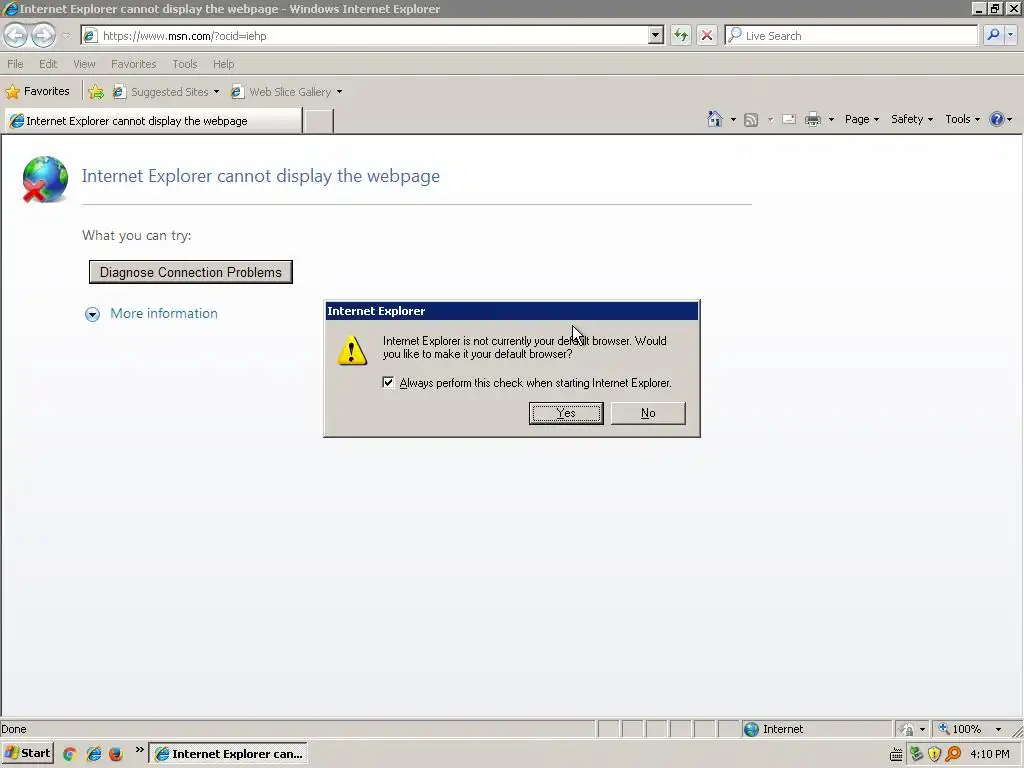Open the Tools menu in menu bar

point(185,64)
